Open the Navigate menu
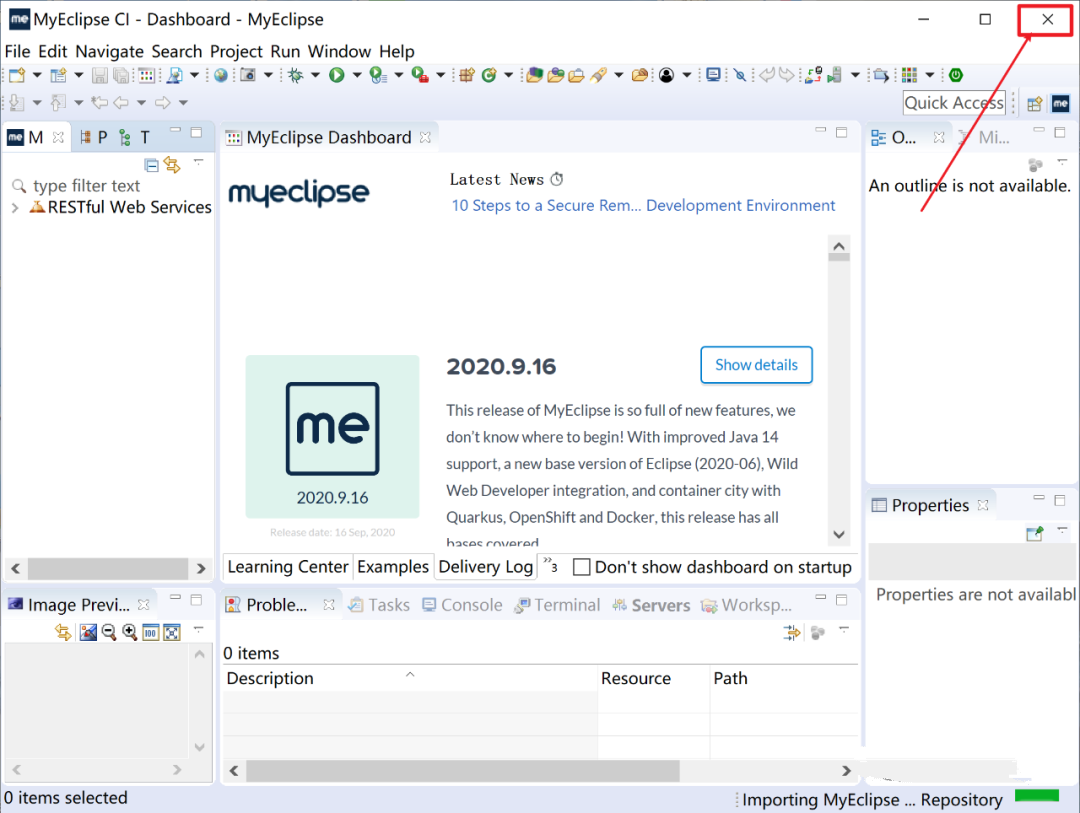The width and height of the screenshot is (1080, 813). pyautogui.click(x=110, y=52)
